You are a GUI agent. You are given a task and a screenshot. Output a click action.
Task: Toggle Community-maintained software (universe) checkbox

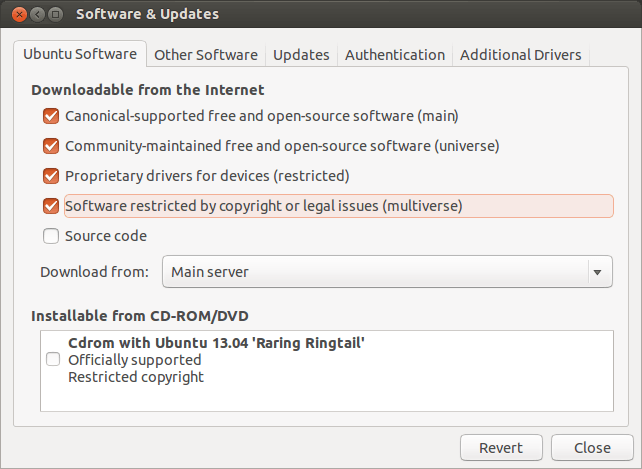pos(51,146)
